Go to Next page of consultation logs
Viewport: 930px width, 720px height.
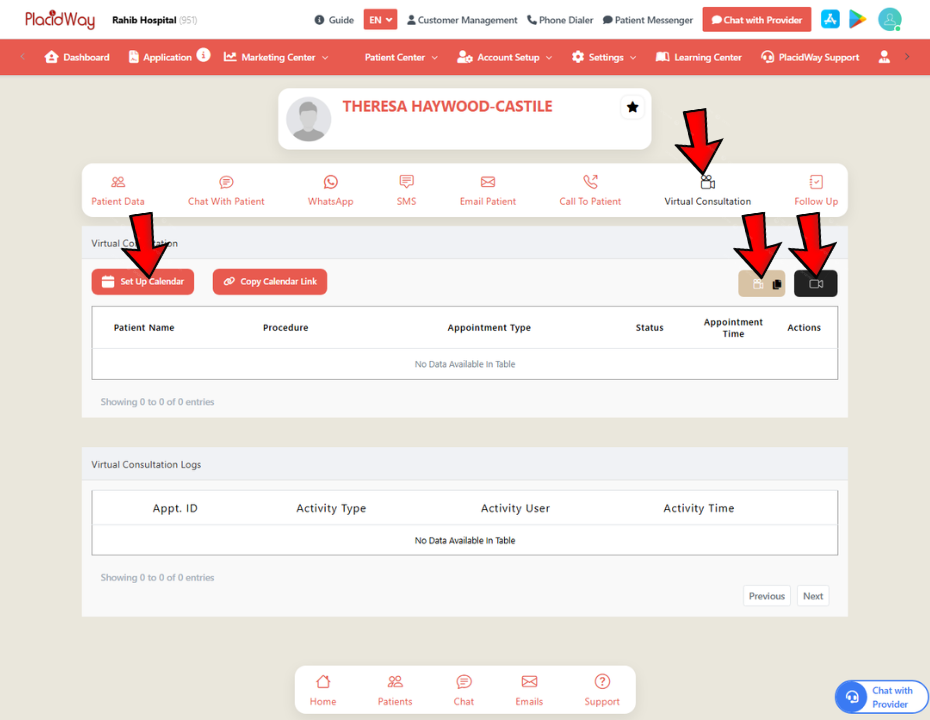813,596
